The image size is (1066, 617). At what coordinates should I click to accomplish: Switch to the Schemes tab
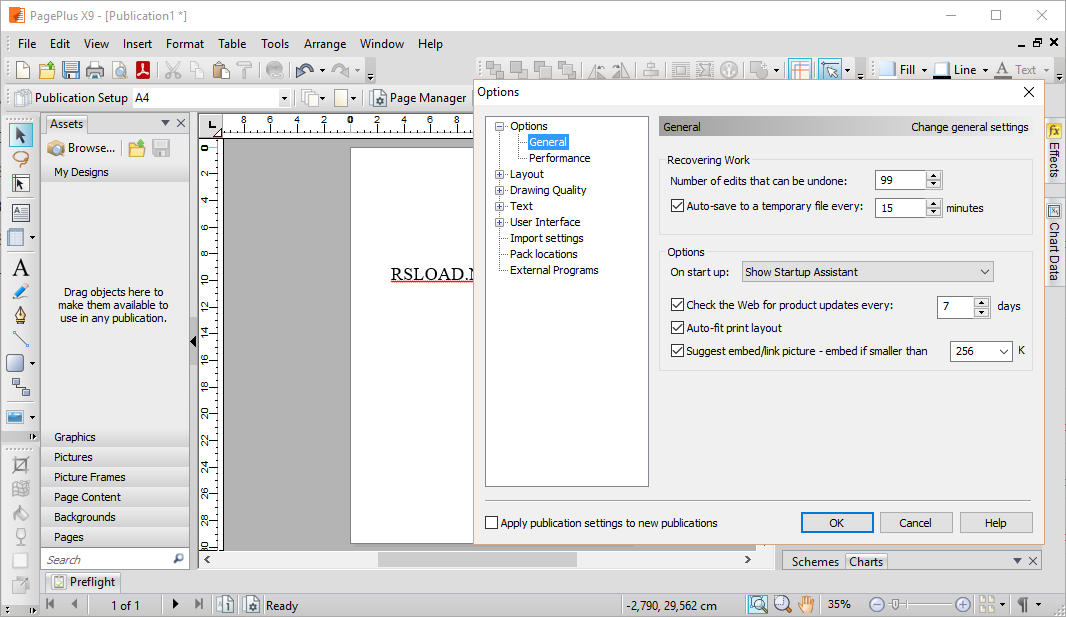[x=815, y=561]
